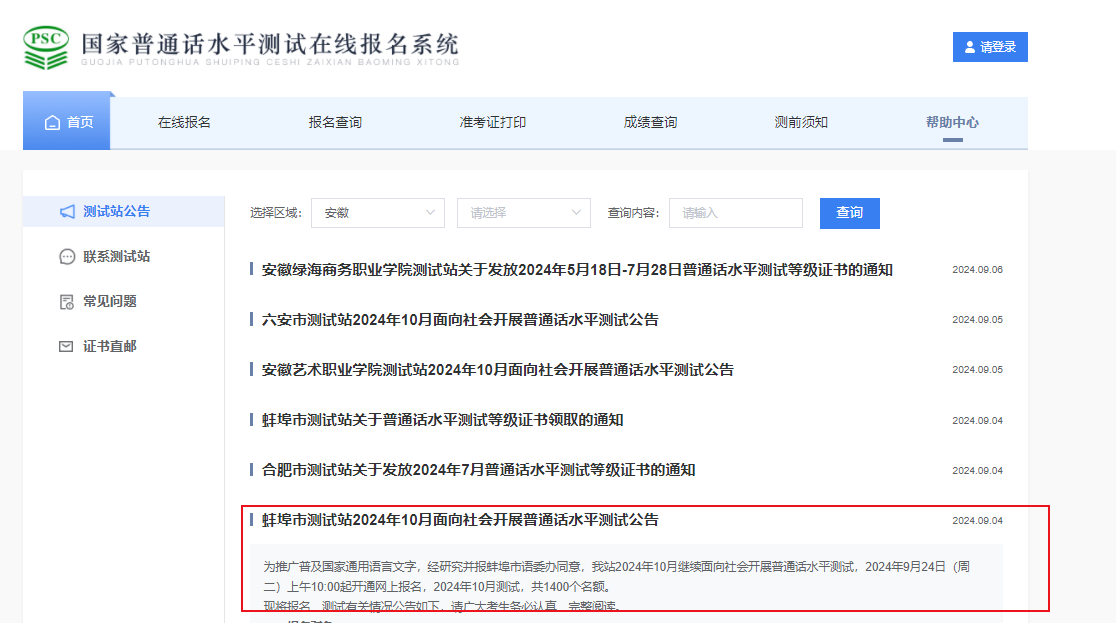
Task: Open the 在线报名 menu item
Action: [184, 122]
